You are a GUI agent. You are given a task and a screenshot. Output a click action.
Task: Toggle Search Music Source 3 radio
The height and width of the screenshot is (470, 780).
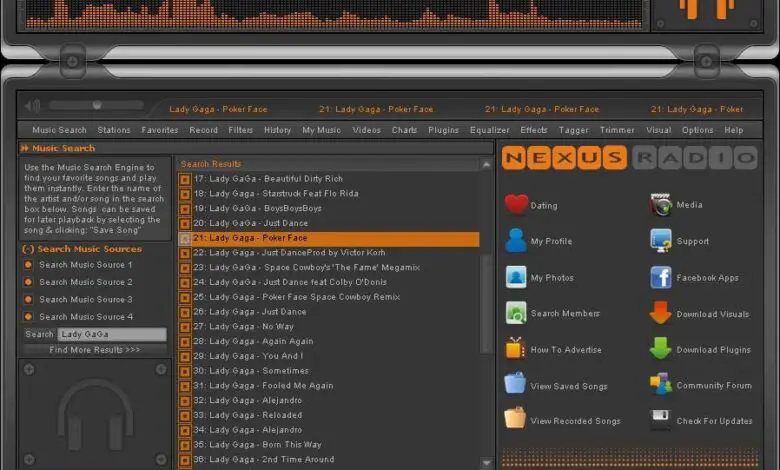[x=28, y=299]
